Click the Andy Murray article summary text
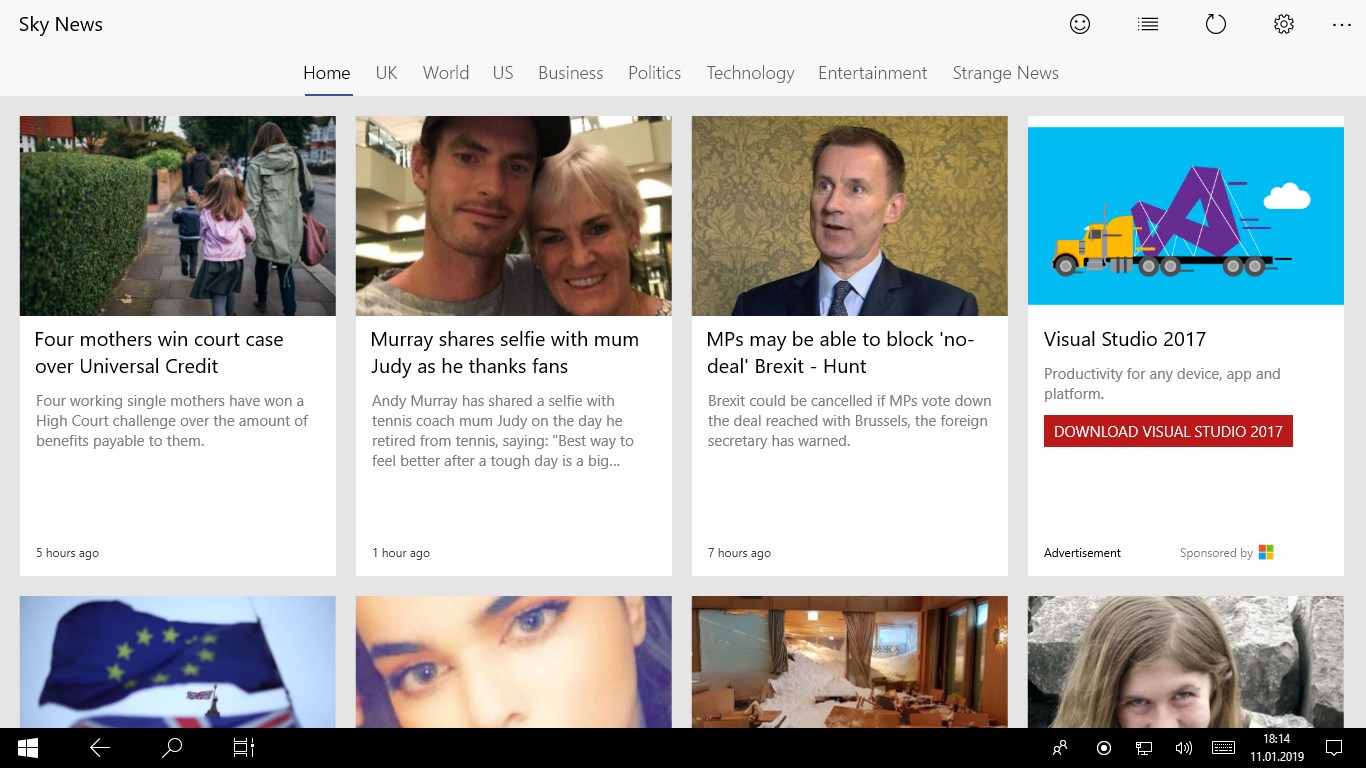 (503, 431)
